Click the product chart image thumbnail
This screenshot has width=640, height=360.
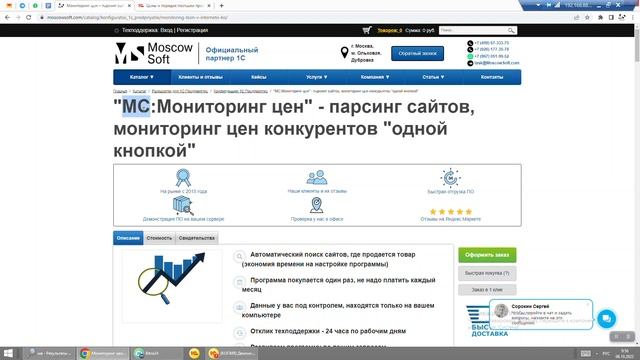pyautogui.click(x=172, y=286)
